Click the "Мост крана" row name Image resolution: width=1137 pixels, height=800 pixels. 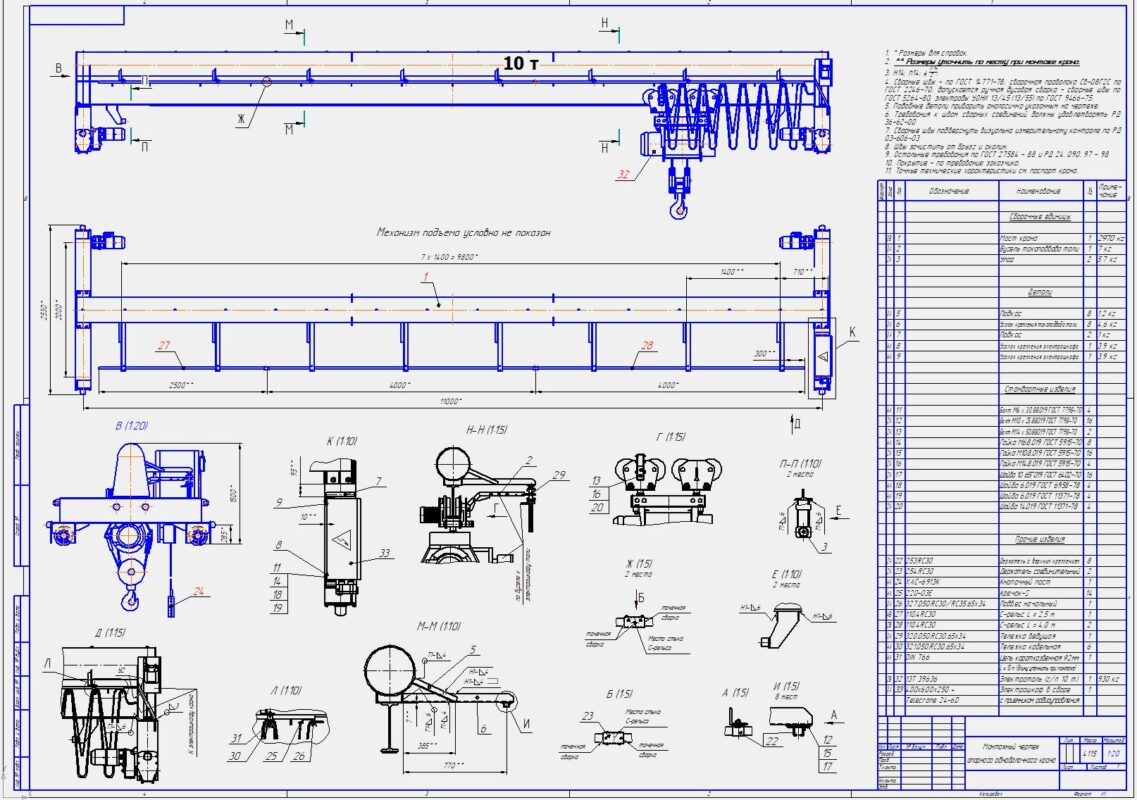point(1019,238)
